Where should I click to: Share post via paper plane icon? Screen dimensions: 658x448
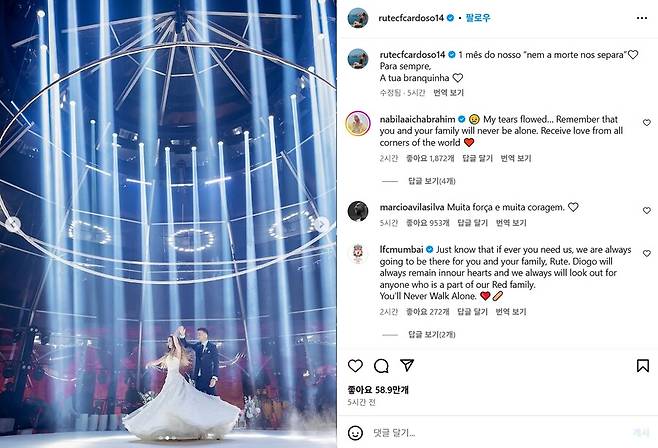407,365
